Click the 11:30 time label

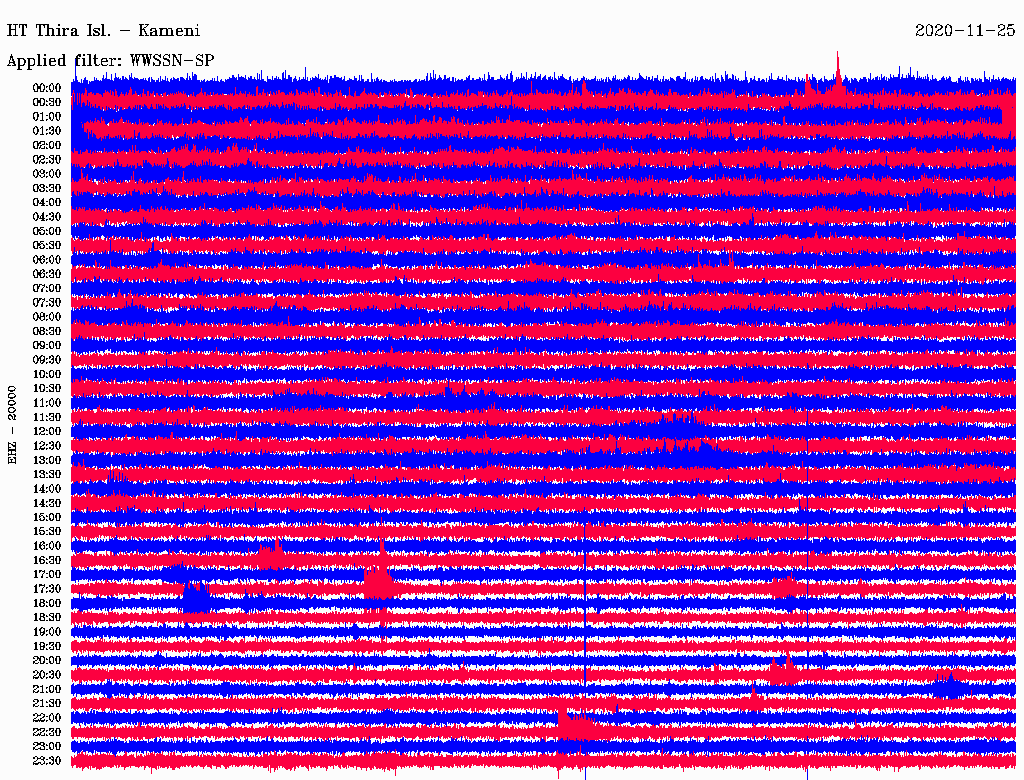pyautogui.click(x=47, y=417)
